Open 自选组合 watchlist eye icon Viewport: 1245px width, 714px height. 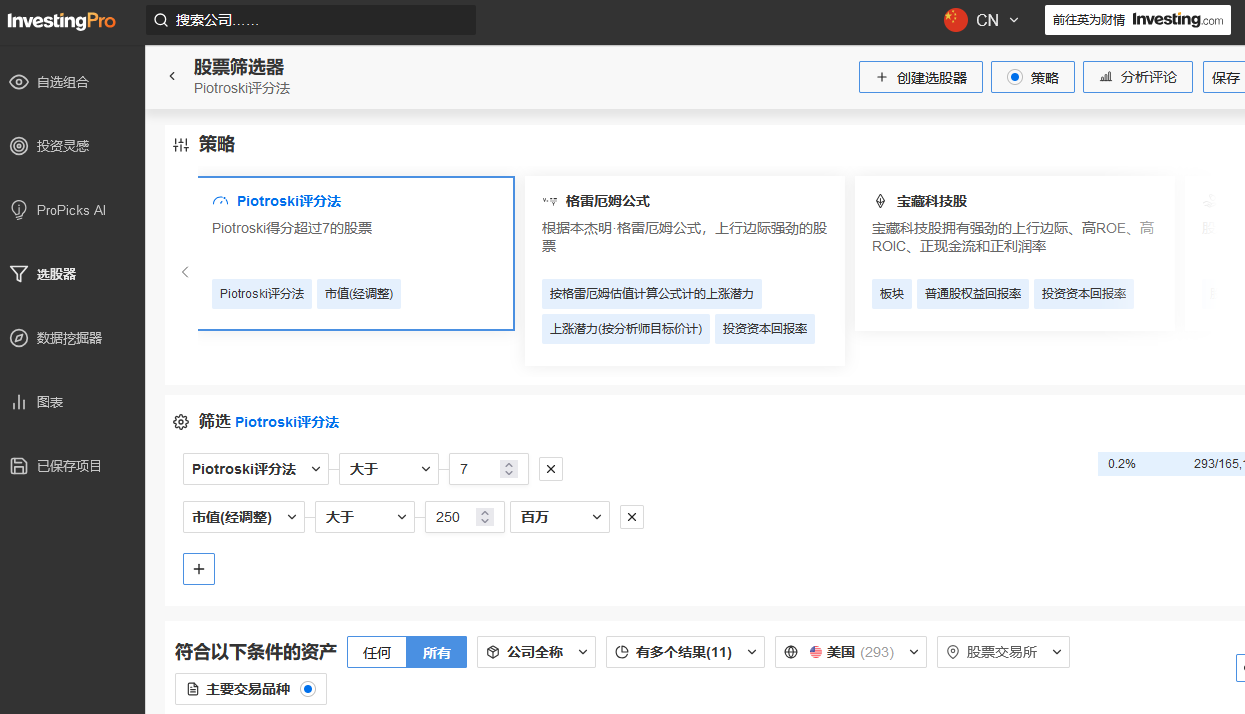point(19,82)
